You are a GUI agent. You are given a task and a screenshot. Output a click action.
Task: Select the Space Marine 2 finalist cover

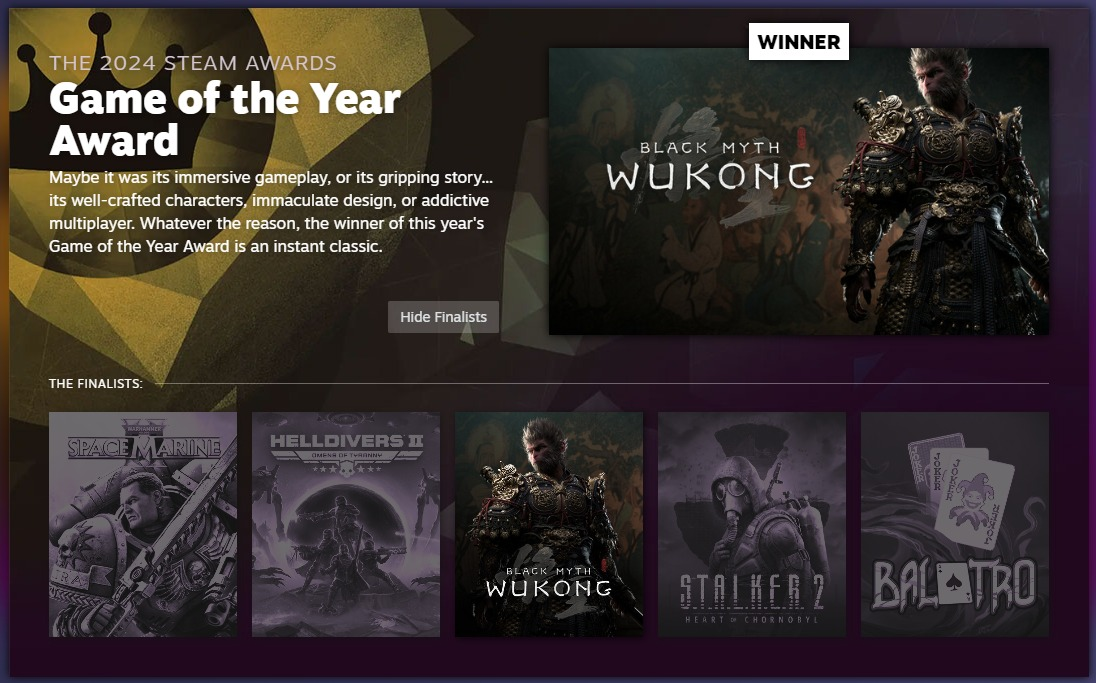tap(143, 524)
